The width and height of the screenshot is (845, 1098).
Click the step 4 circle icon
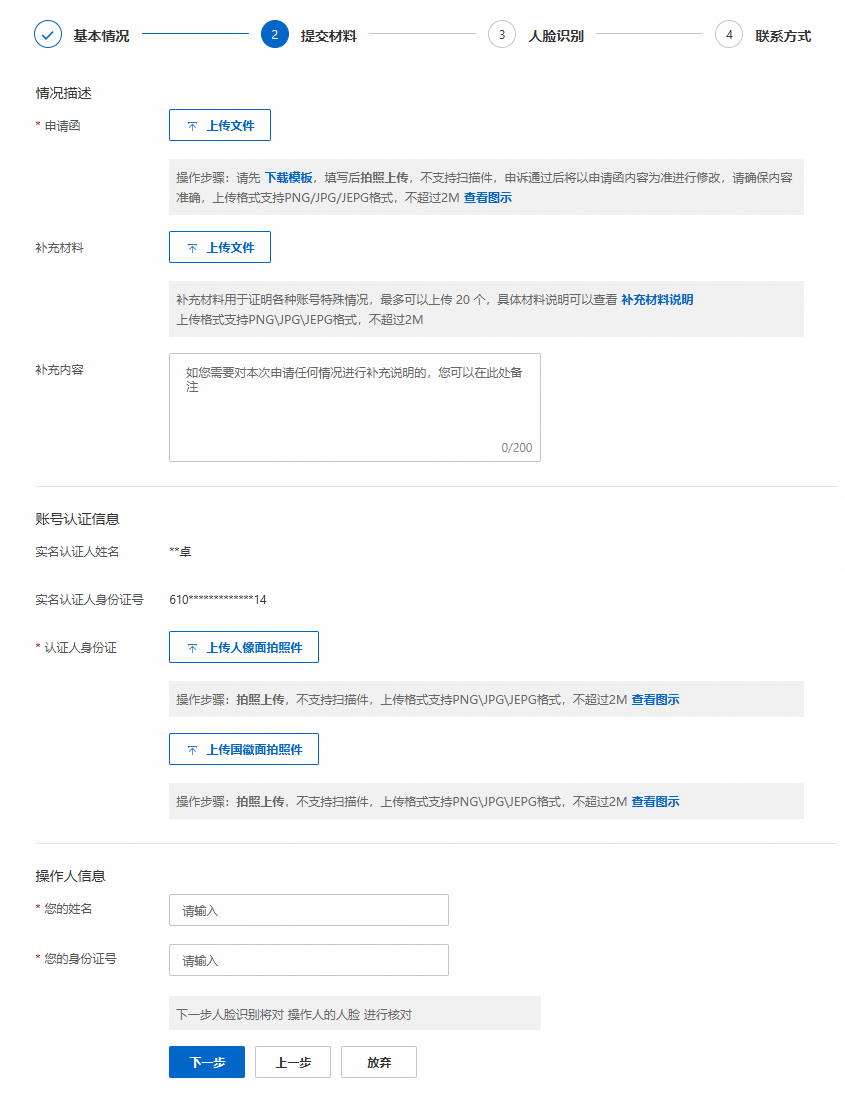[729, 34]
